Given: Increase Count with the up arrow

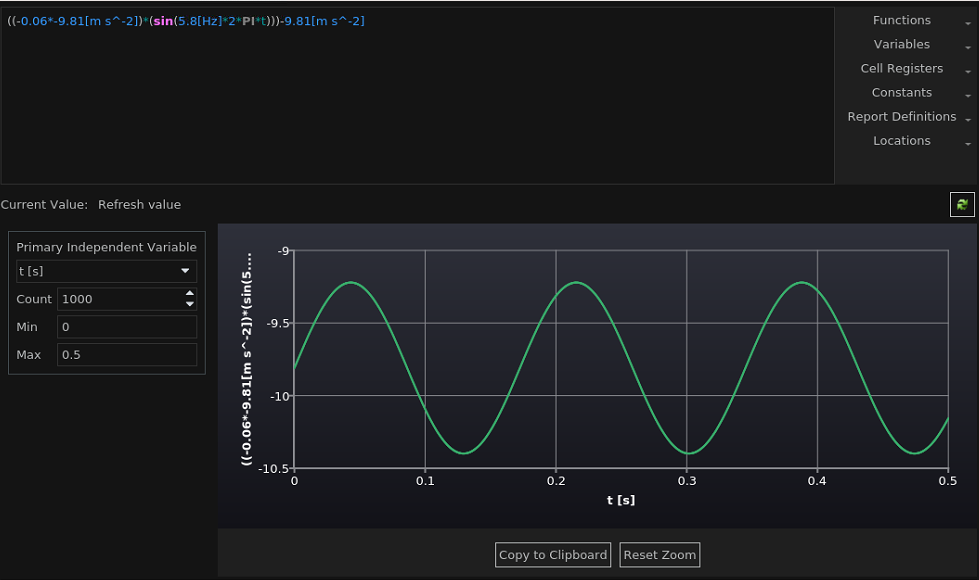Looking at the screenshot, I should pyautogui.click(x=190, y=294).
